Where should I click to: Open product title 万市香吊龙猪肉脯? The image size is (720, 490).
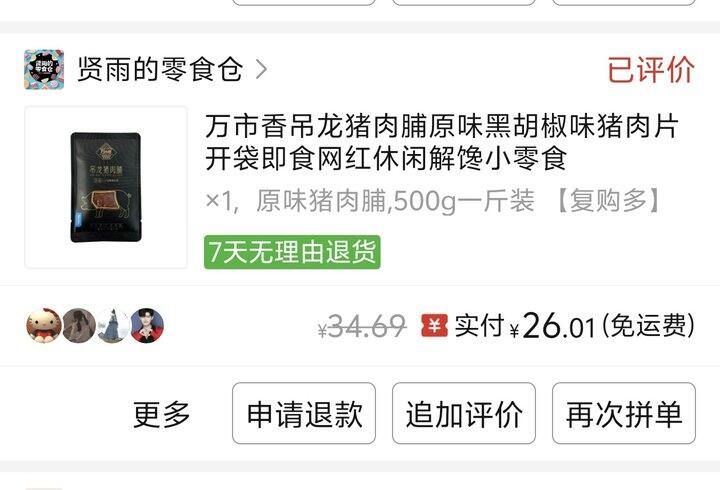[441, 142]
